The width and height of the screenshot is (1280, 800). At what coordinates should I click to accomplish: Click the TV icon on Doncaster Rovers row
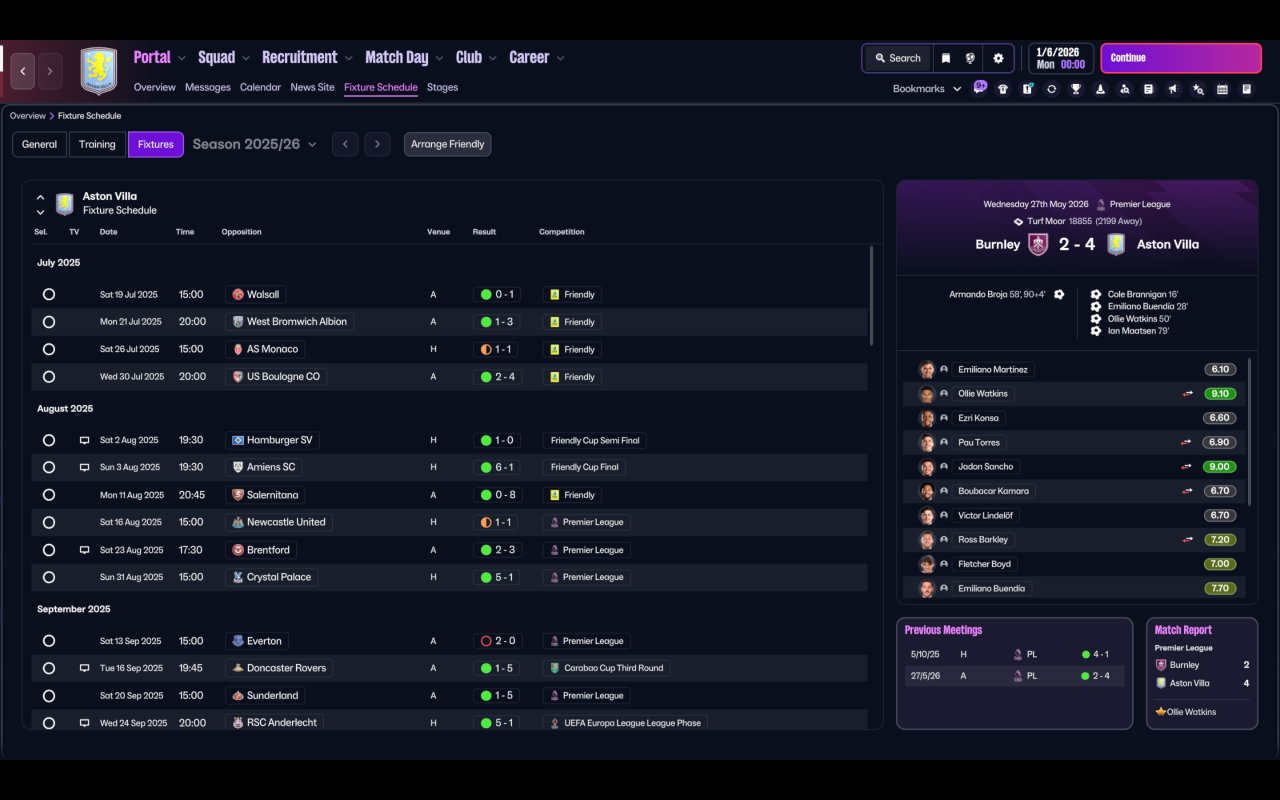pyautogui.click(x=84, y=668)
